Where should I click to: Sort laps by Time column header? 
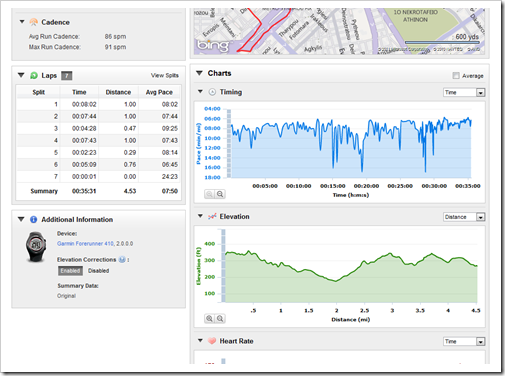click(79, 92)
